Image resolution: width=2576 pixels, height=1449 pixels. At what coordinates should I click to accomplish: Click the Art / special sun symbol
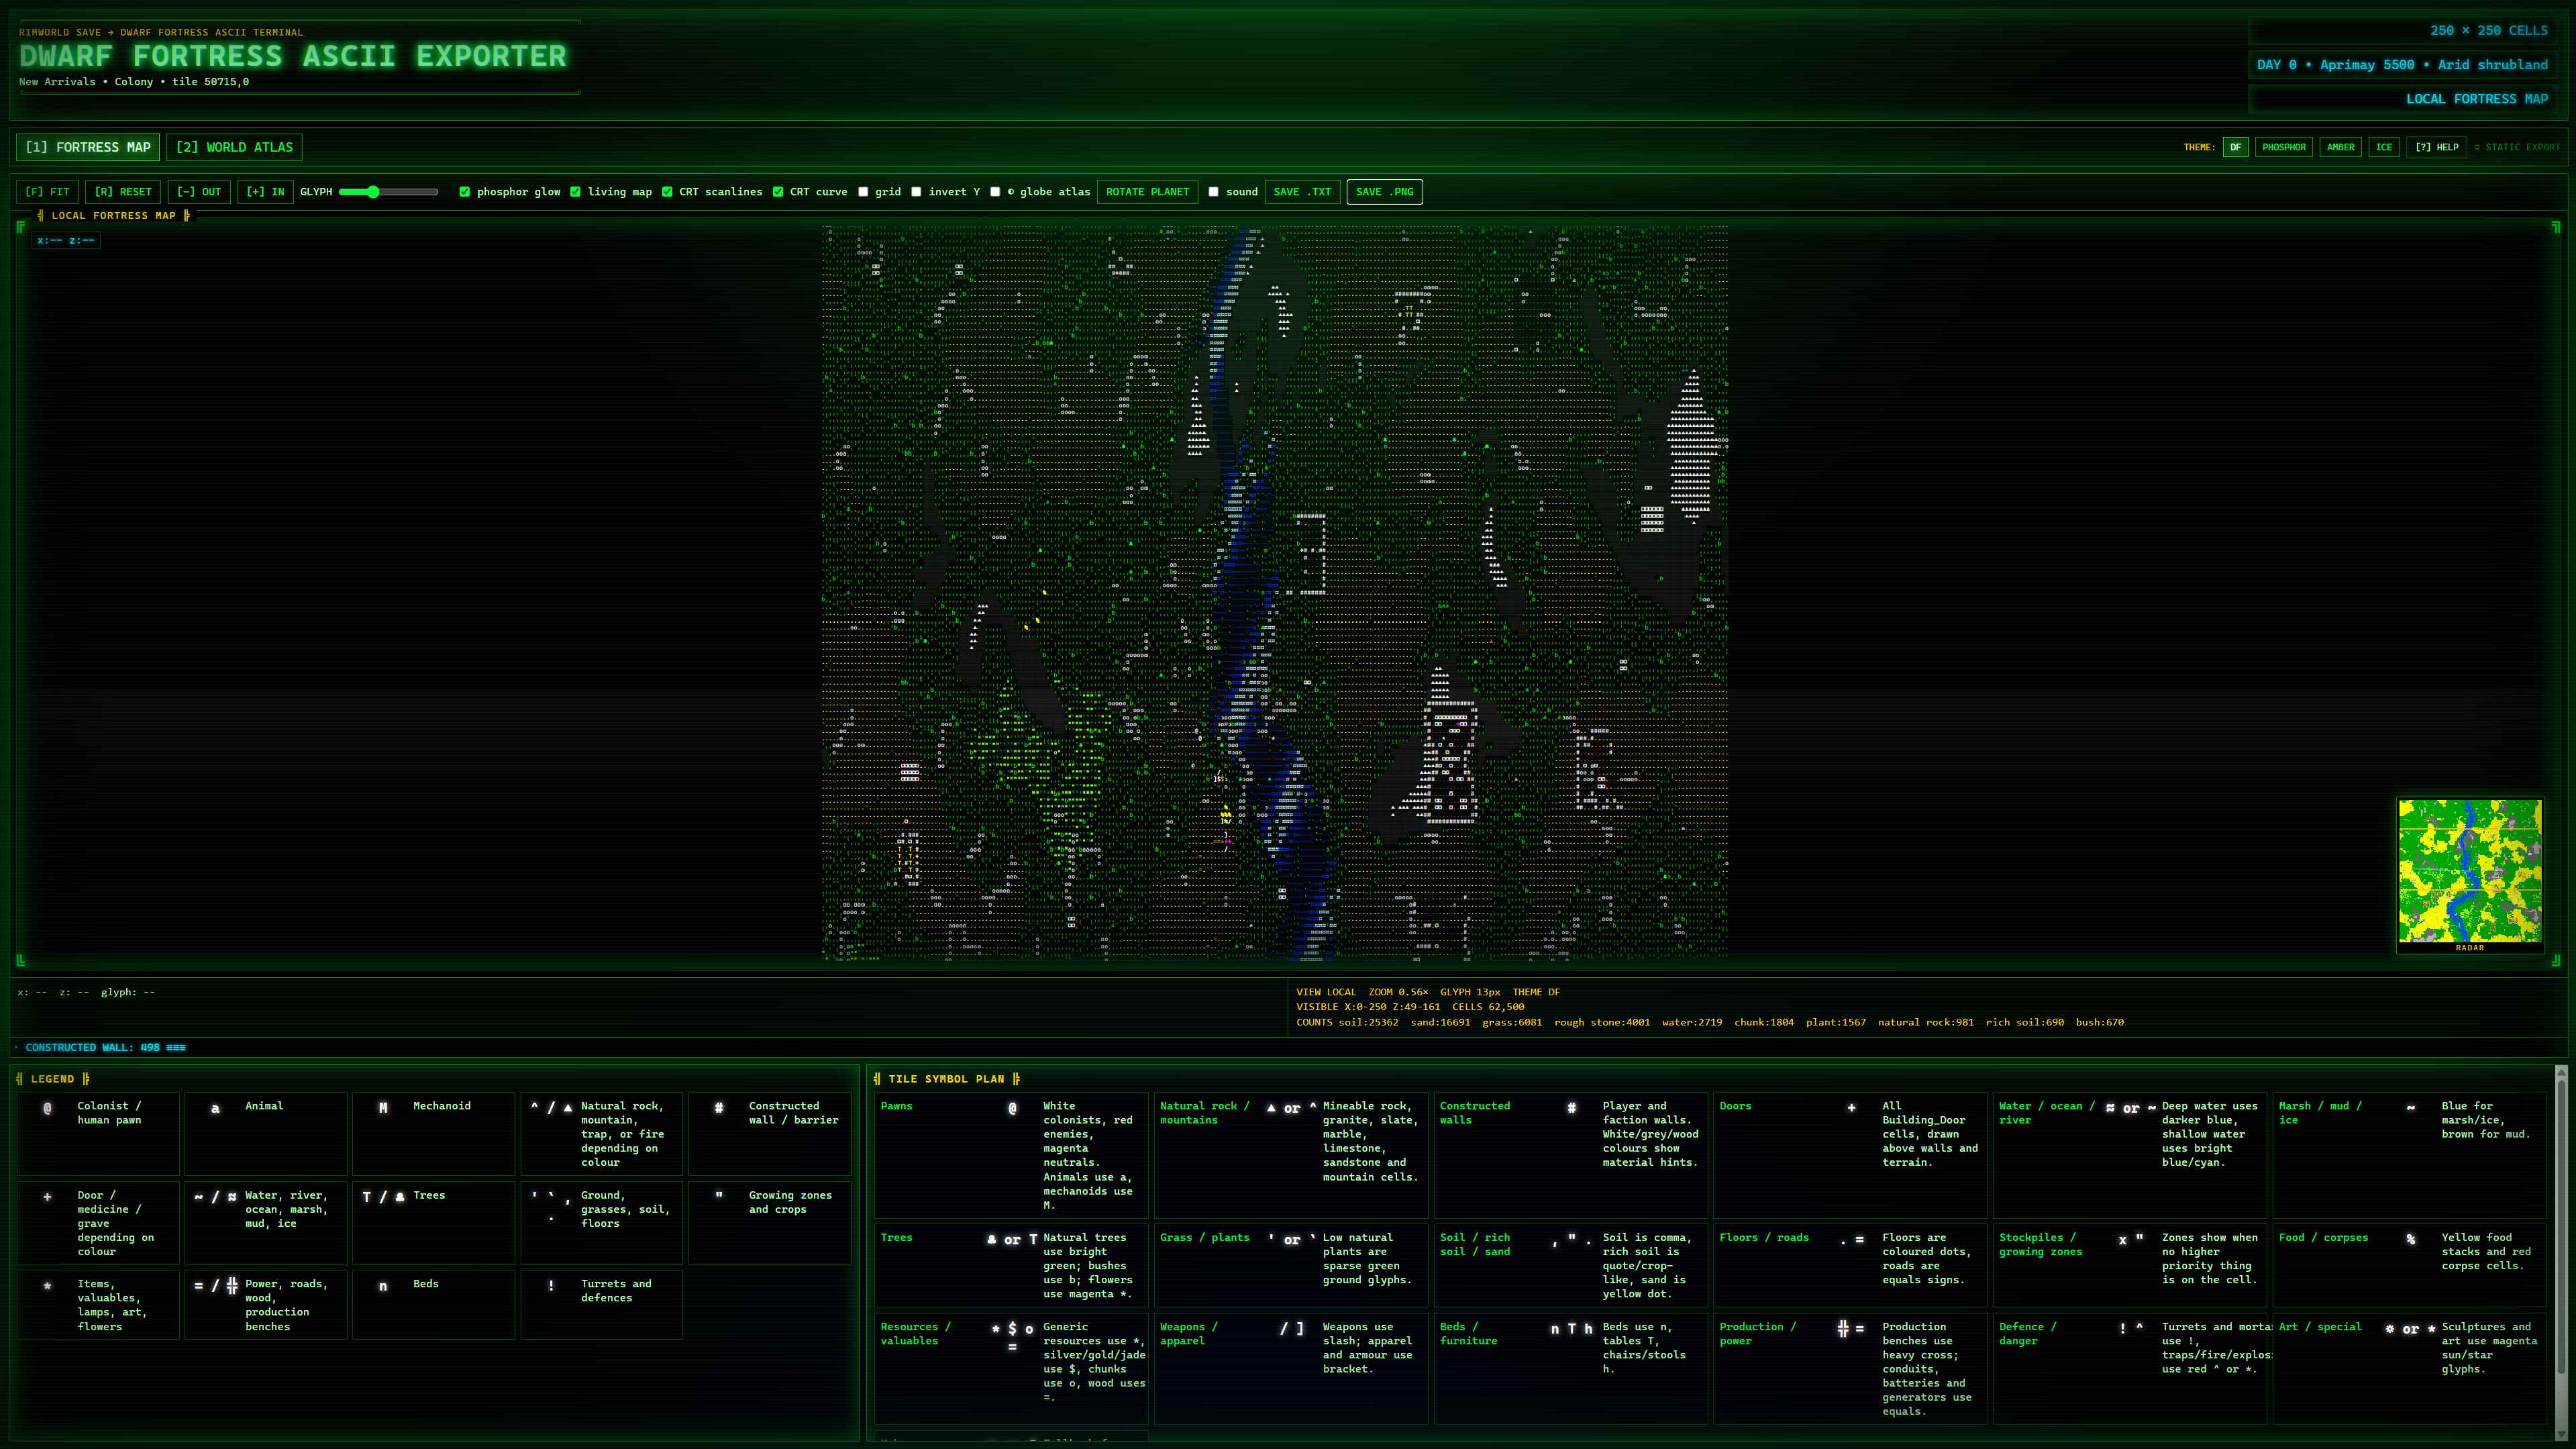pos(2390,1329)
